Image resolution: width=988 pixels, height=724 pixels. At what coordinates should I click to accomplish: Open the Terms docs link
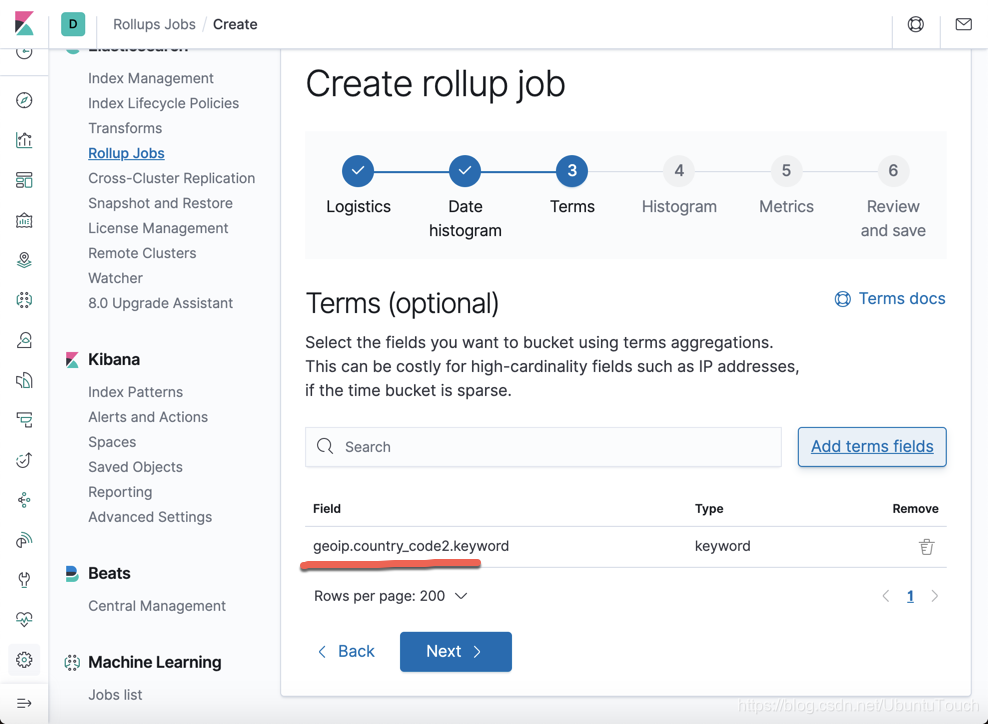(x=890, y=299)
